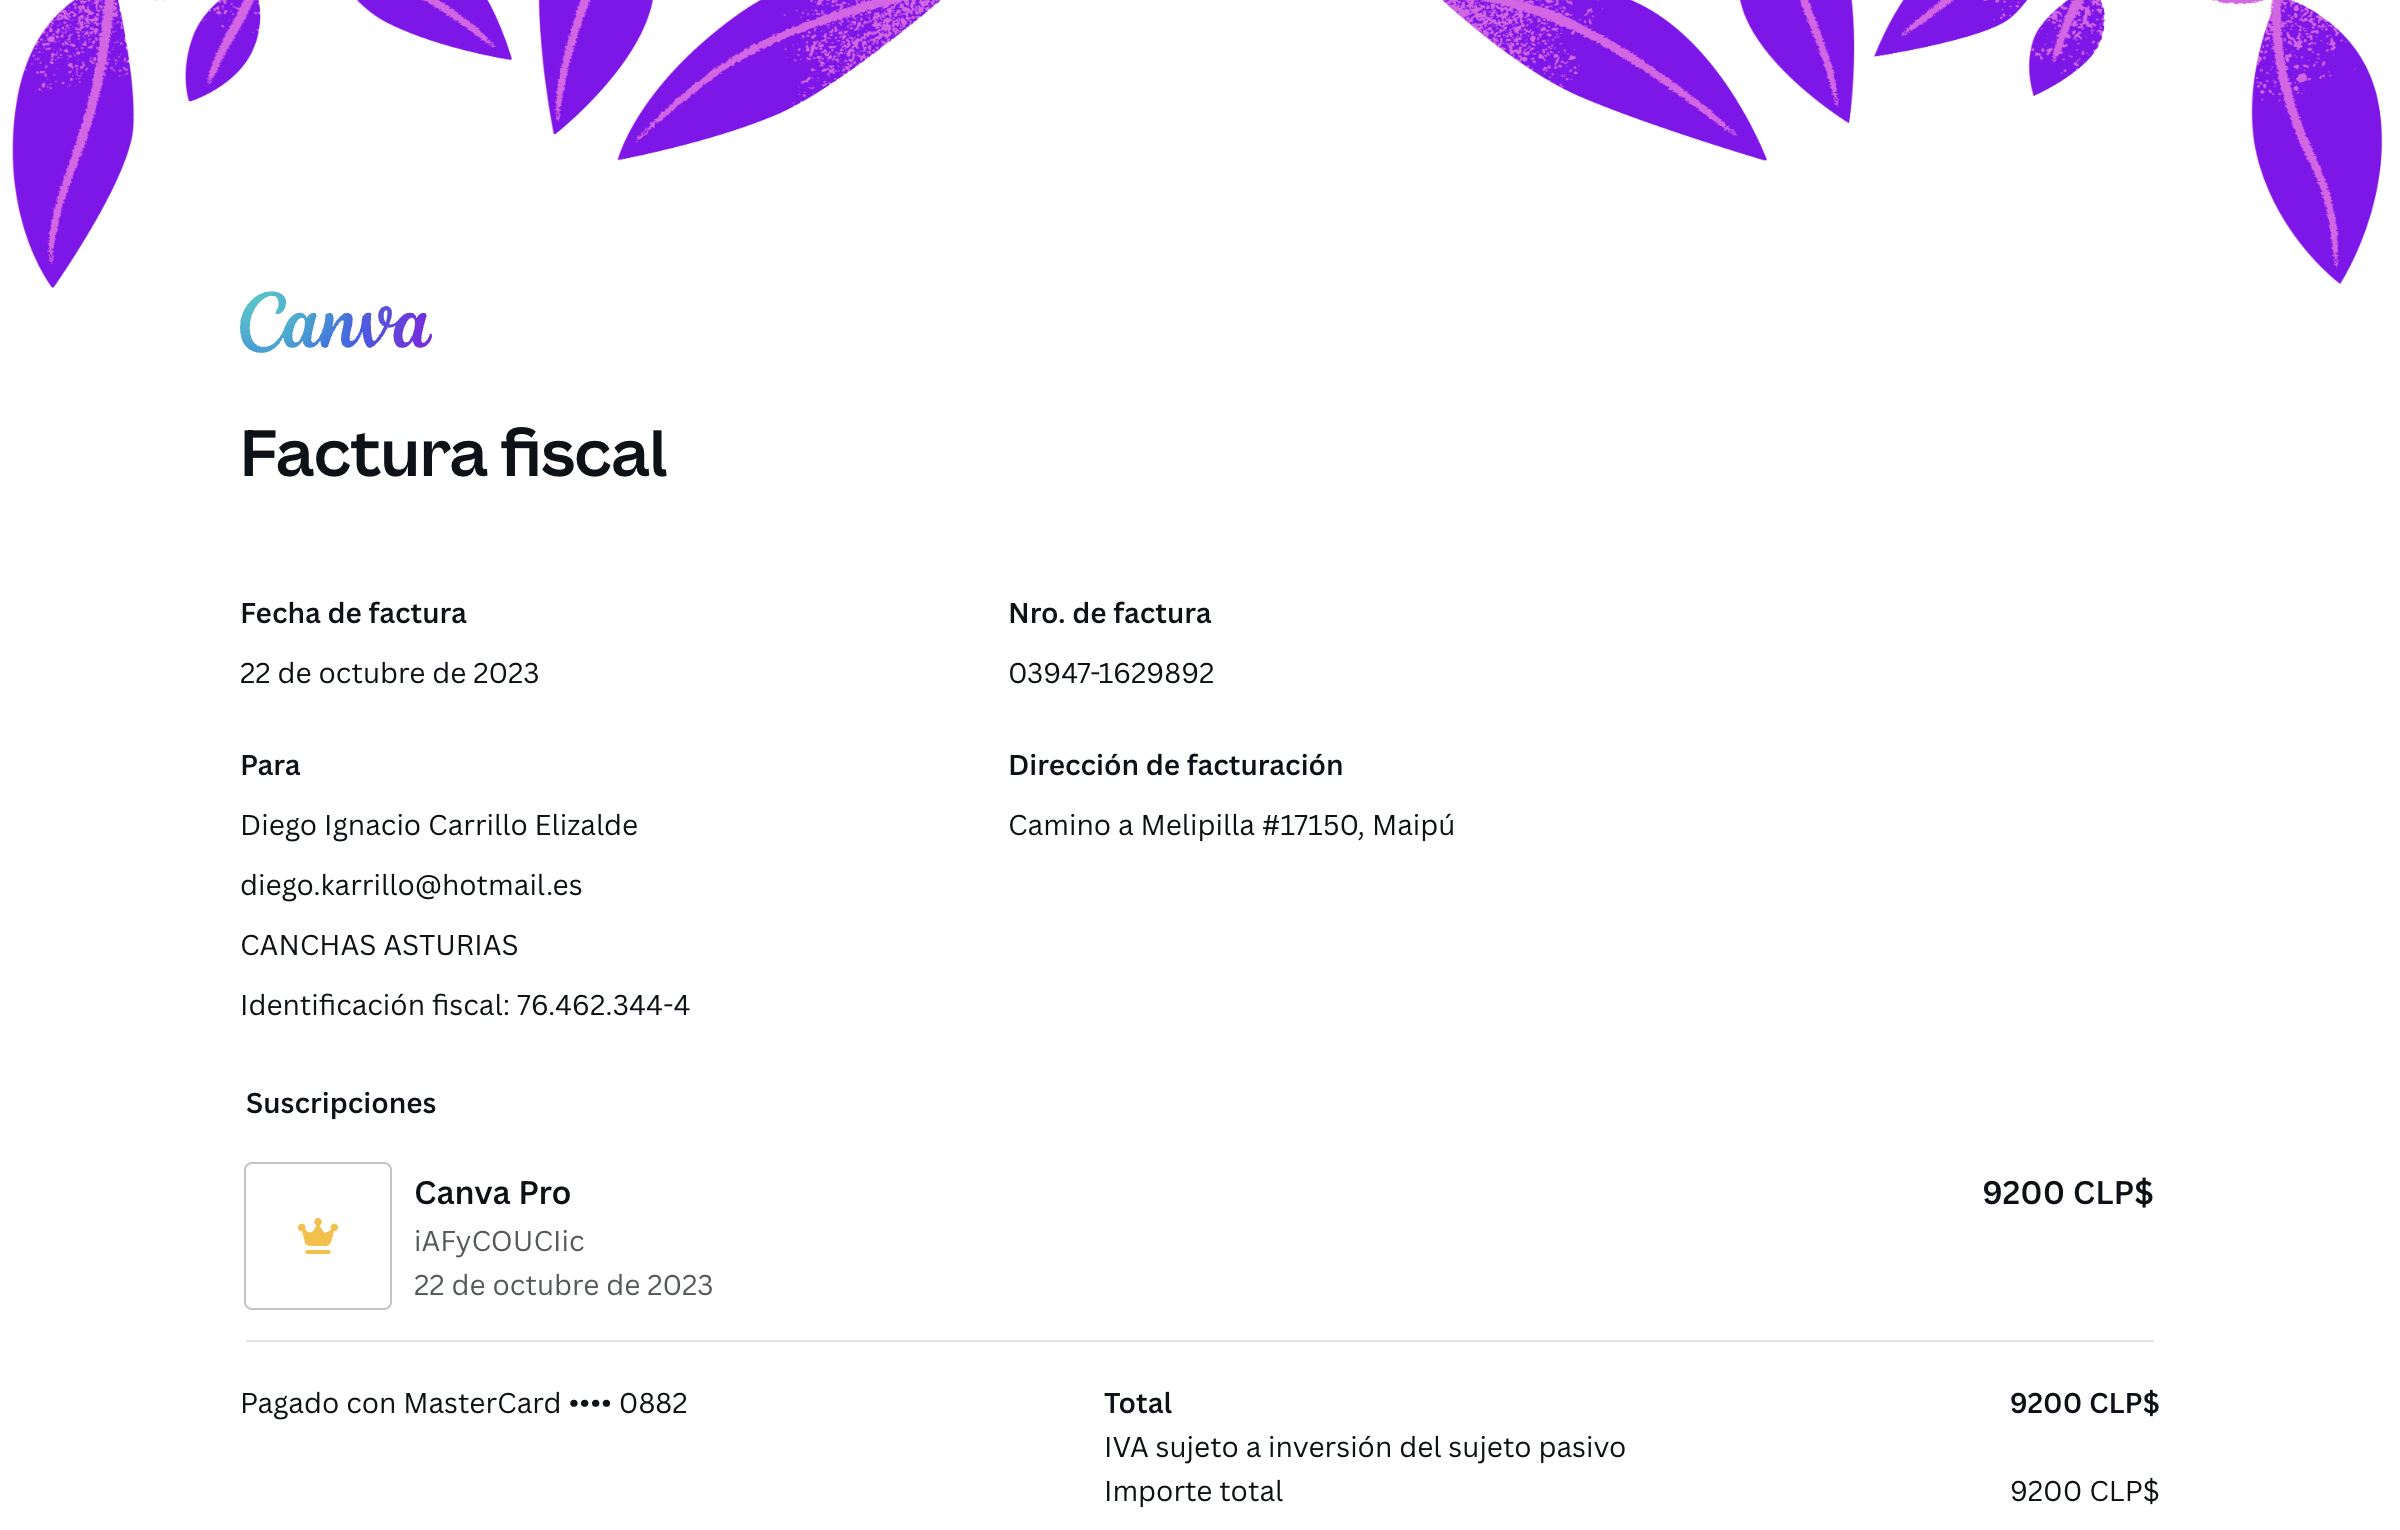The width and height of the screenshot is (2400, 1530).
Task: Click the subscription code iAFyCOUCIic
Action: pos(499,1241)
